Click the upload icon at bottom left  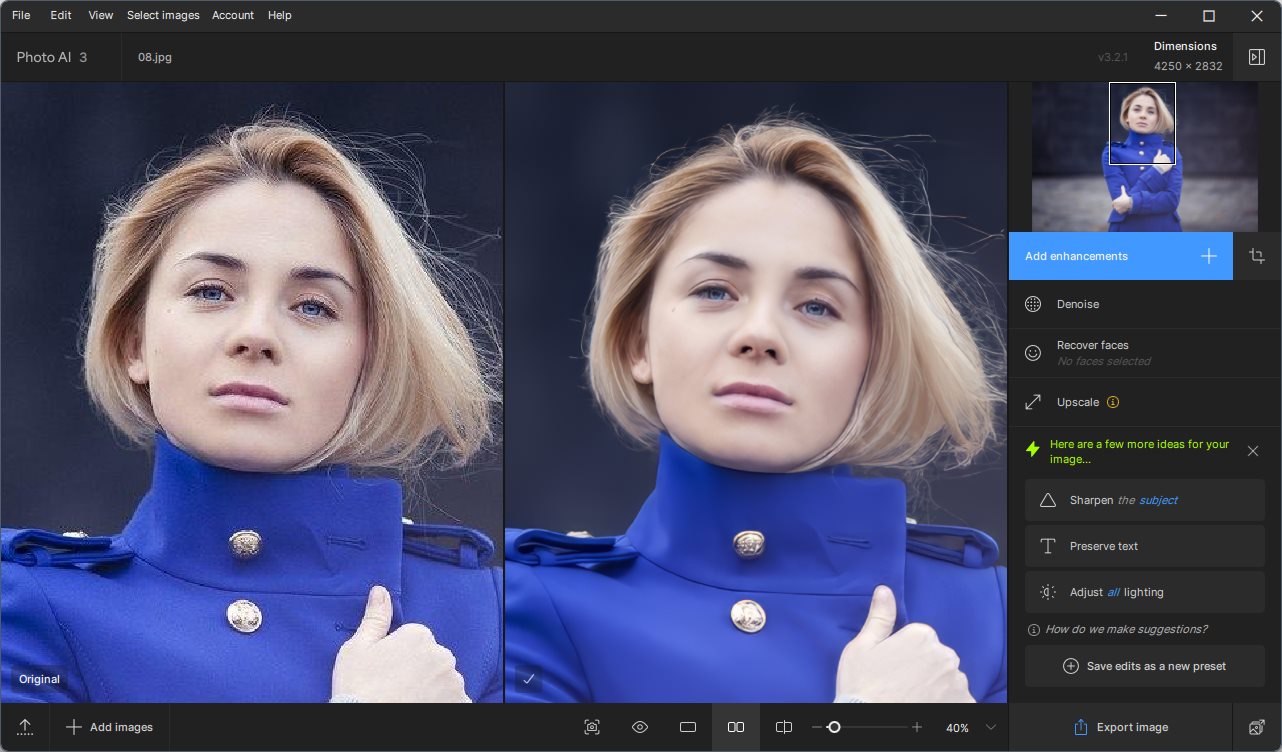click(25, 727)
